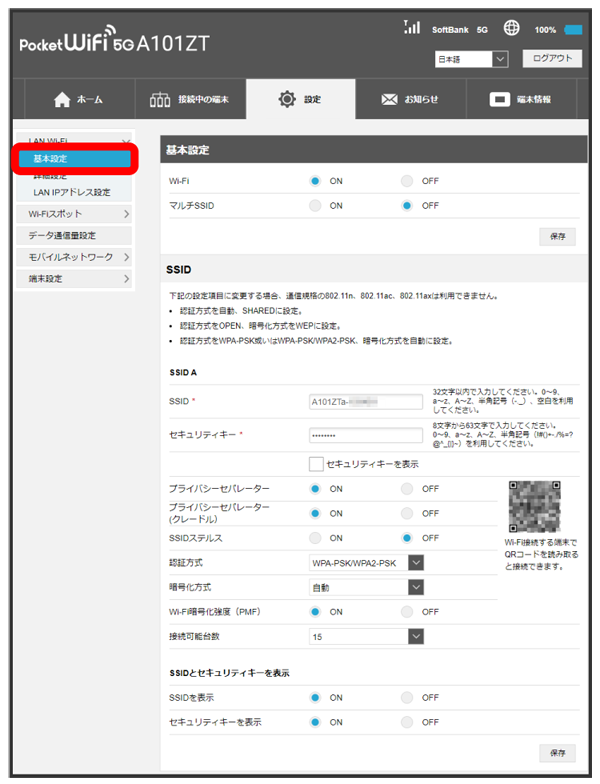
Task: Click the globe network icon
Action: [511, 28]
